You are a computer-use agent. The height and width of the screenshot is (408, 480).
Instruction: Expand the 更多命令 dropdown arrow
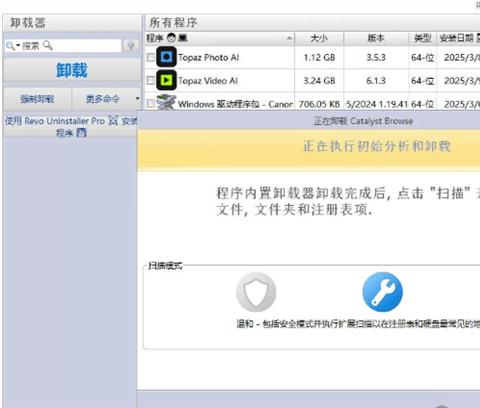tap(137, 98)
